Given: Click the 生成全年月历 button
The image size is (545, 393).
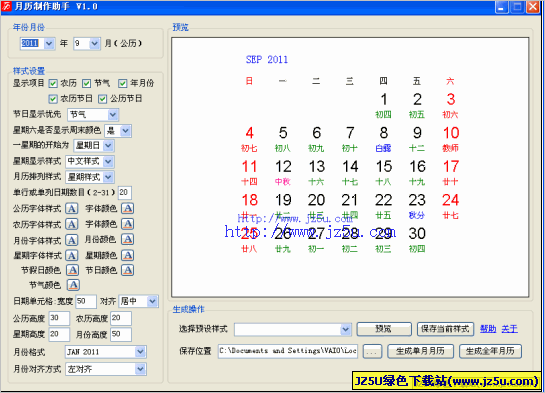Looking at the screenshot, I should pyautogui.click(x=490, y=351).
